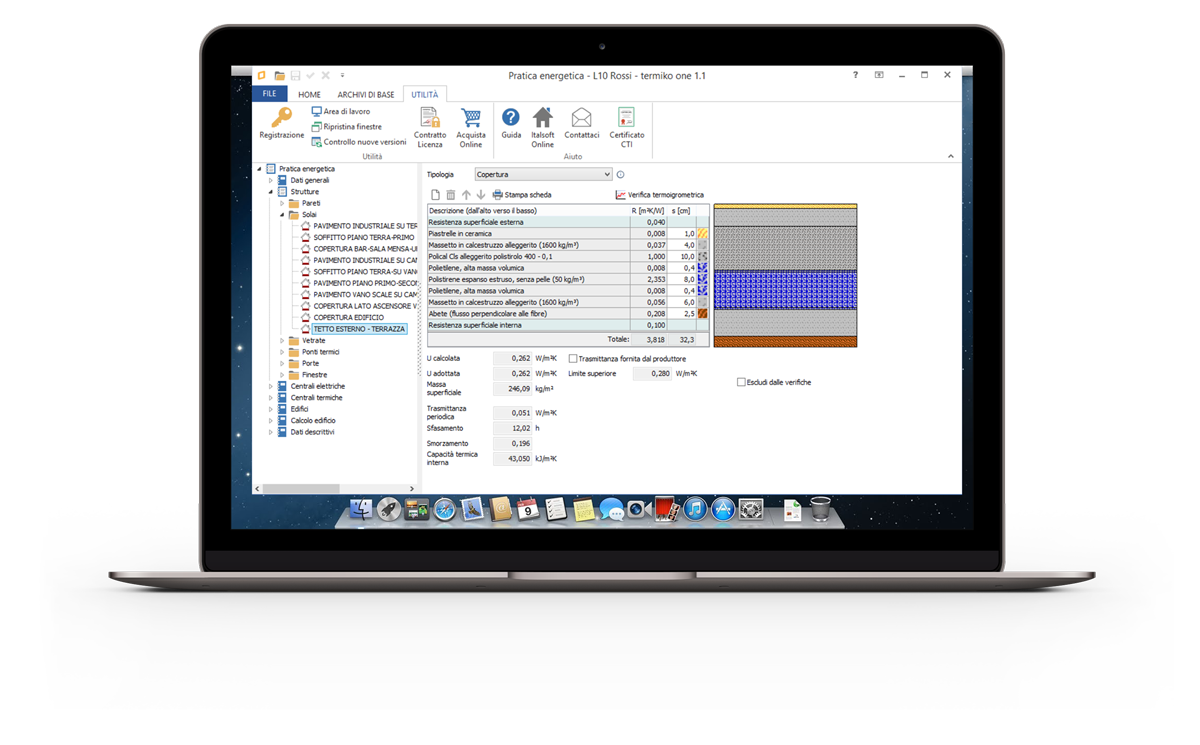Click the Stampa scheda button
Screen dimensions: 1200x745
(522, 195)
